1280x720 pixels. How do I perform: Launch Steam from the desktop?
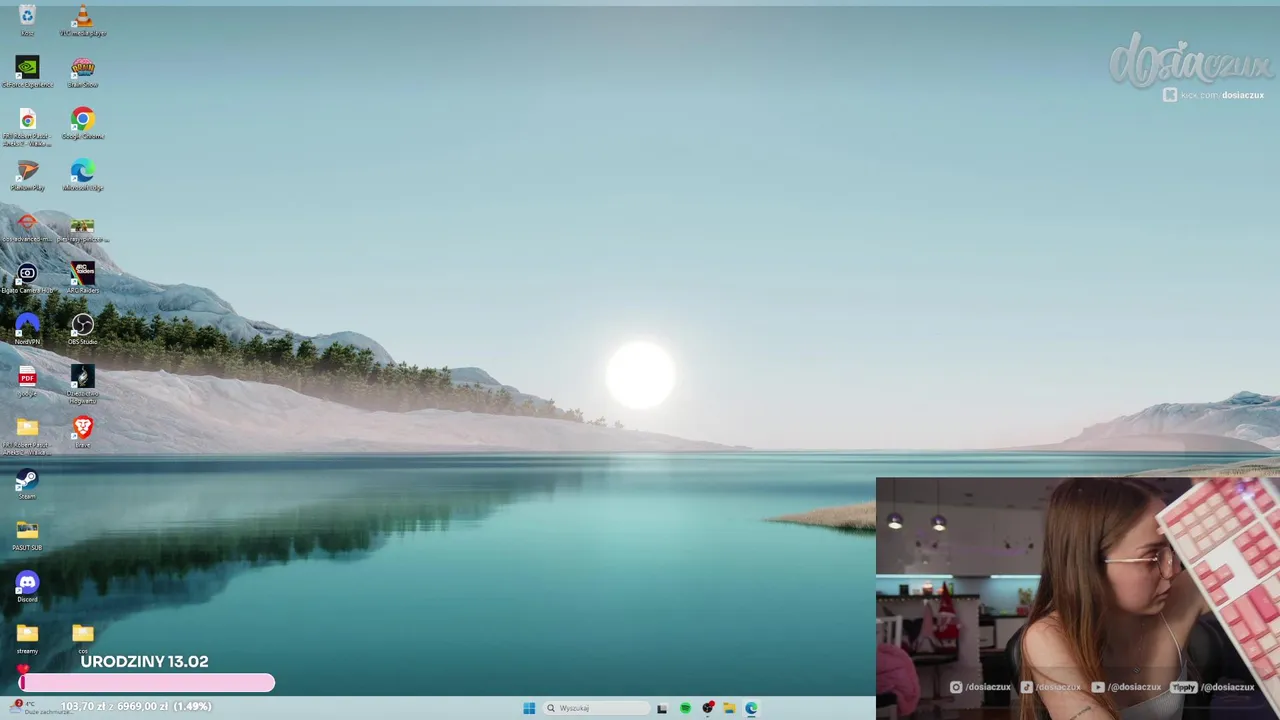pyautogui.click(x=27, y=483)
